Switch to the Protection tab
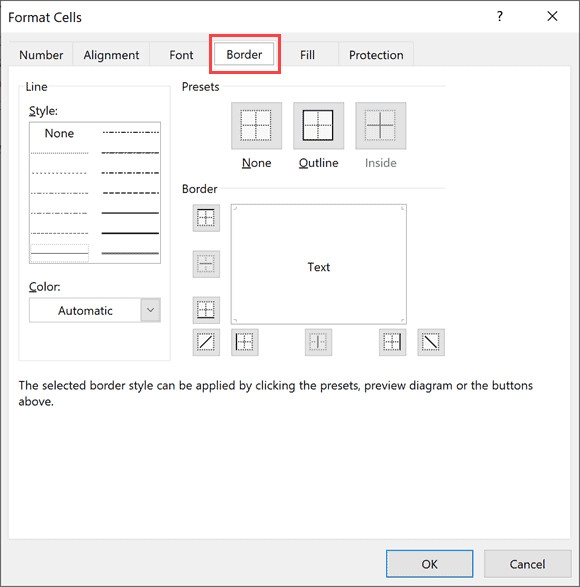This screenshot has height=587, width=580. (376, 55)
